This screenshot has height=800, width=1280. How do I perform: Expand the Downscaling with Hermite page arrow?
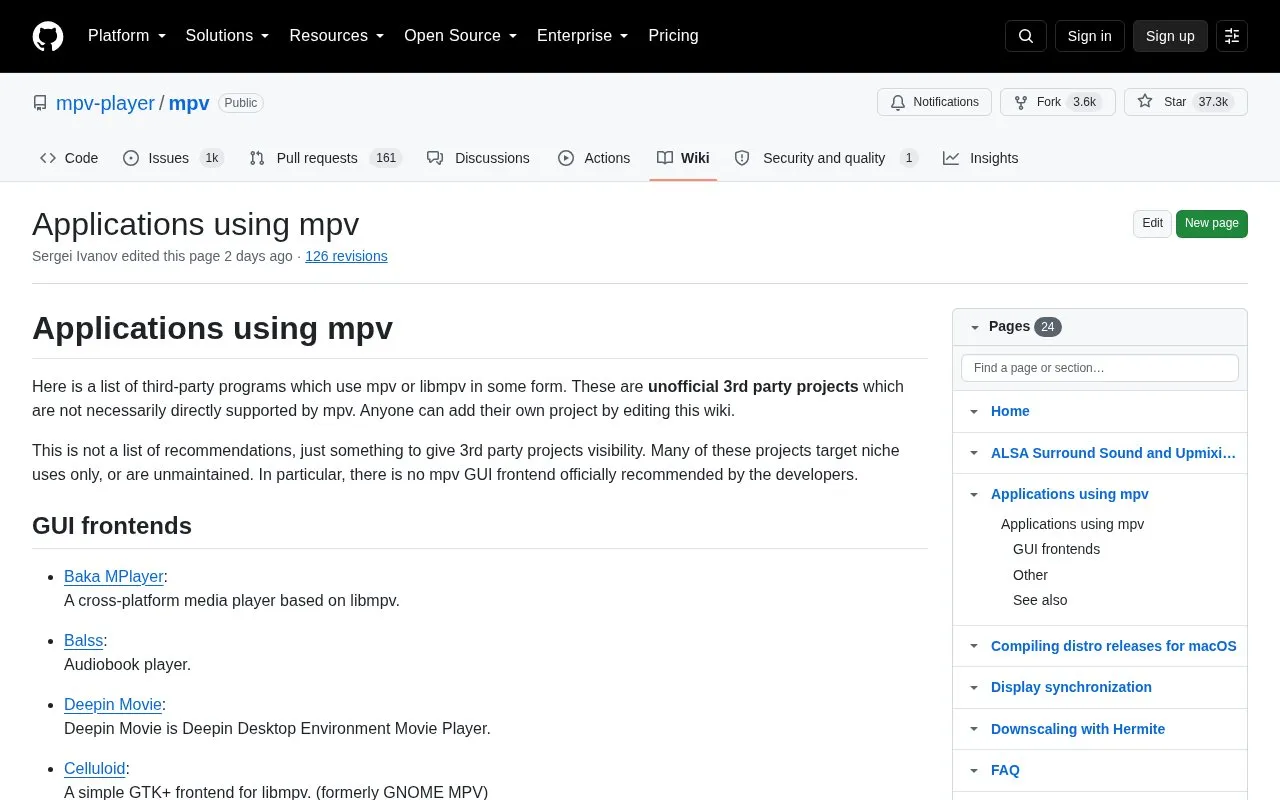pos(974,729)
